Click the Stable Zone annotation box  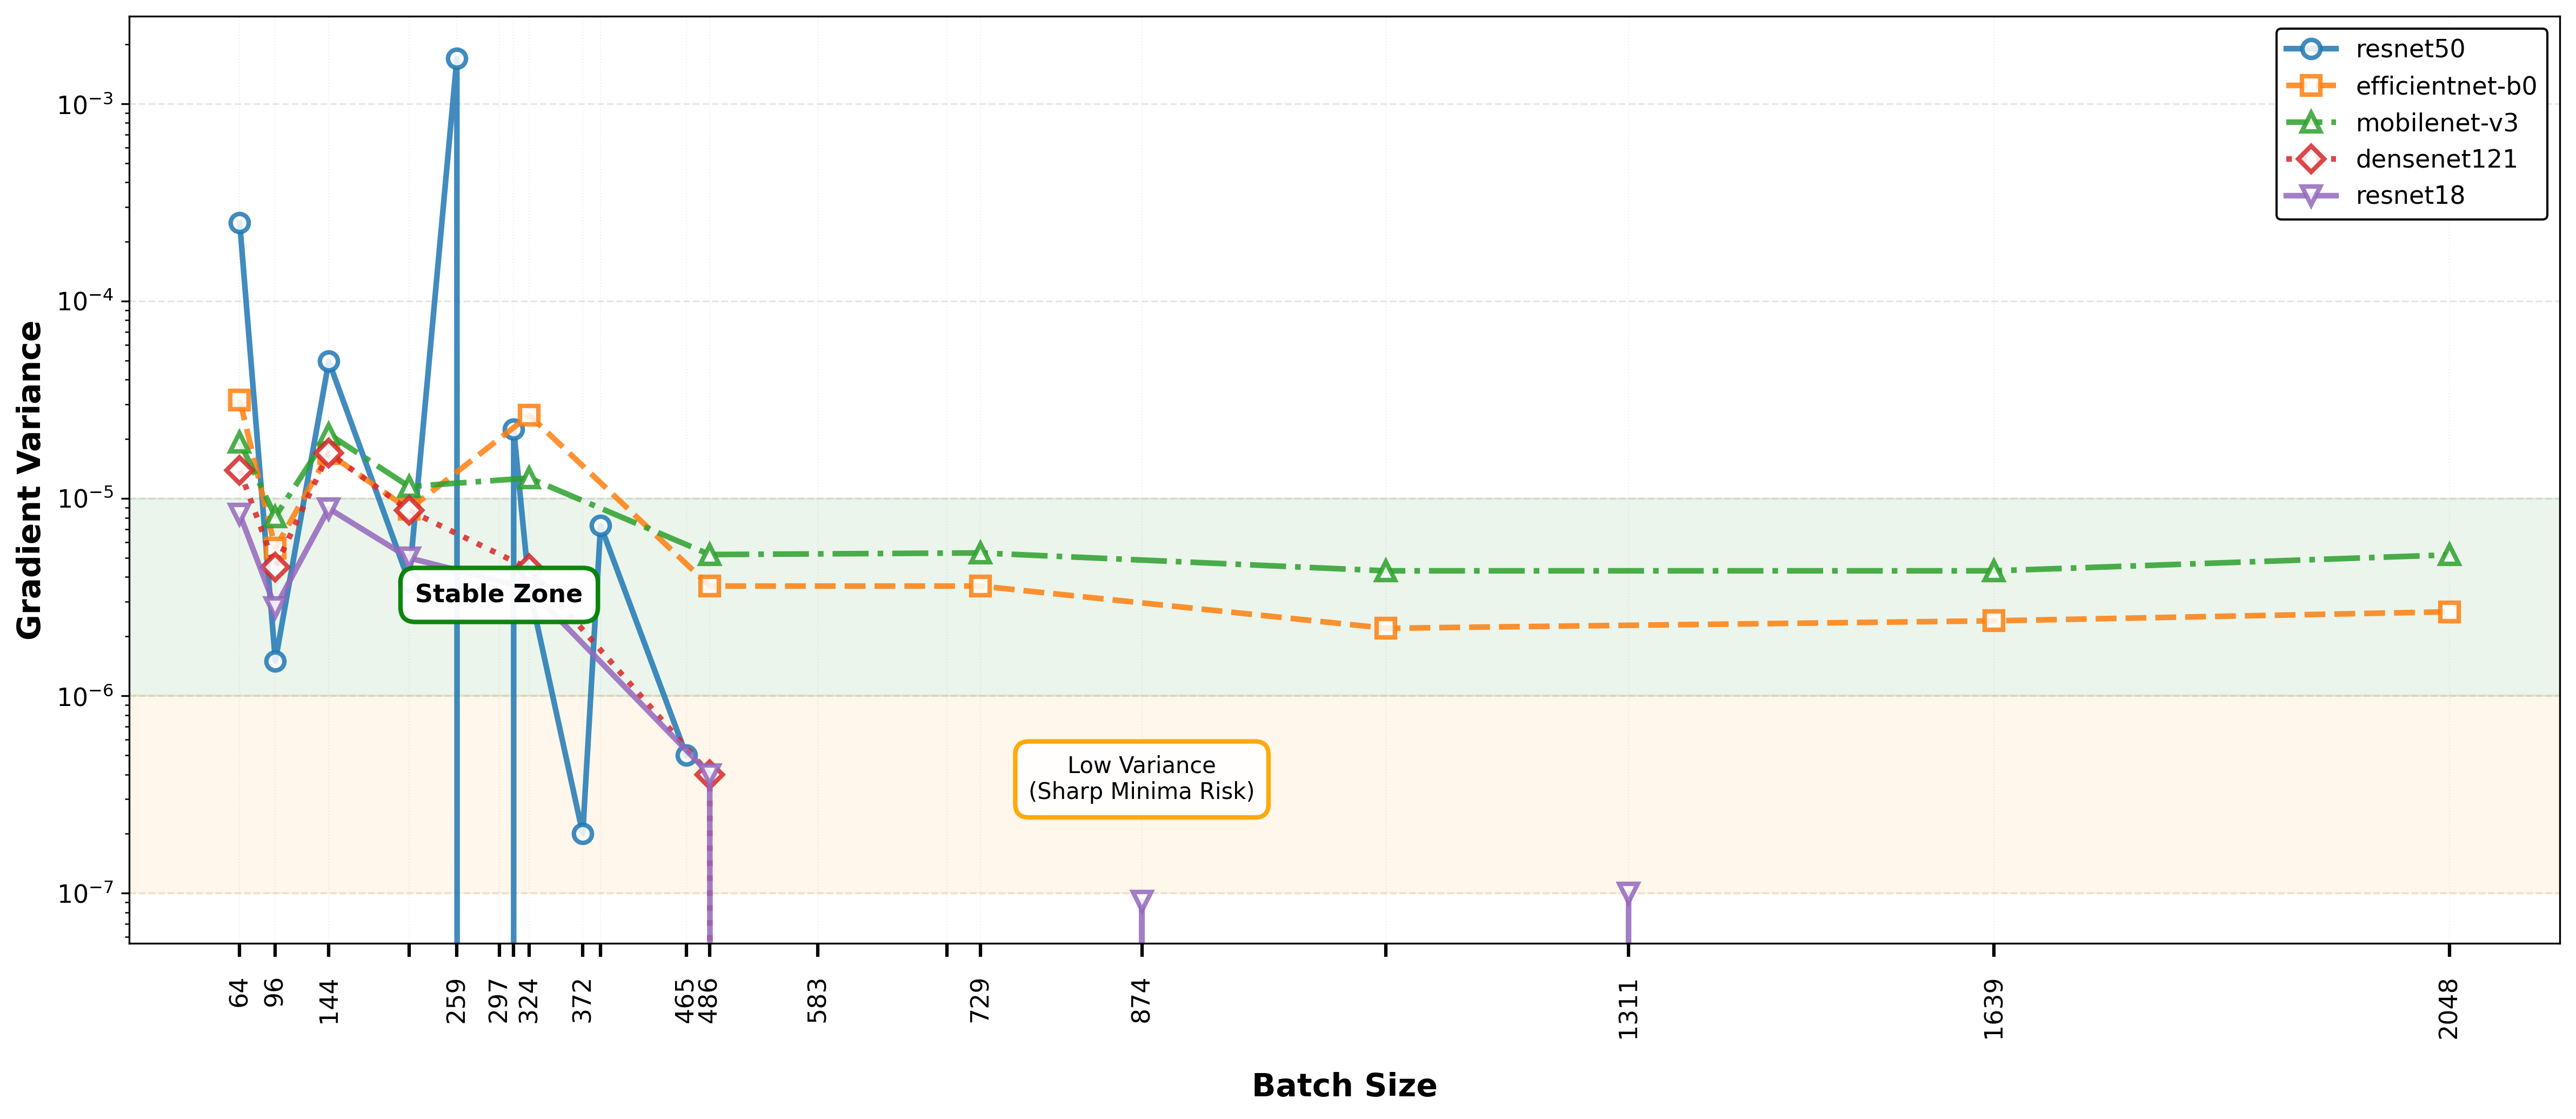pos(498,595)
